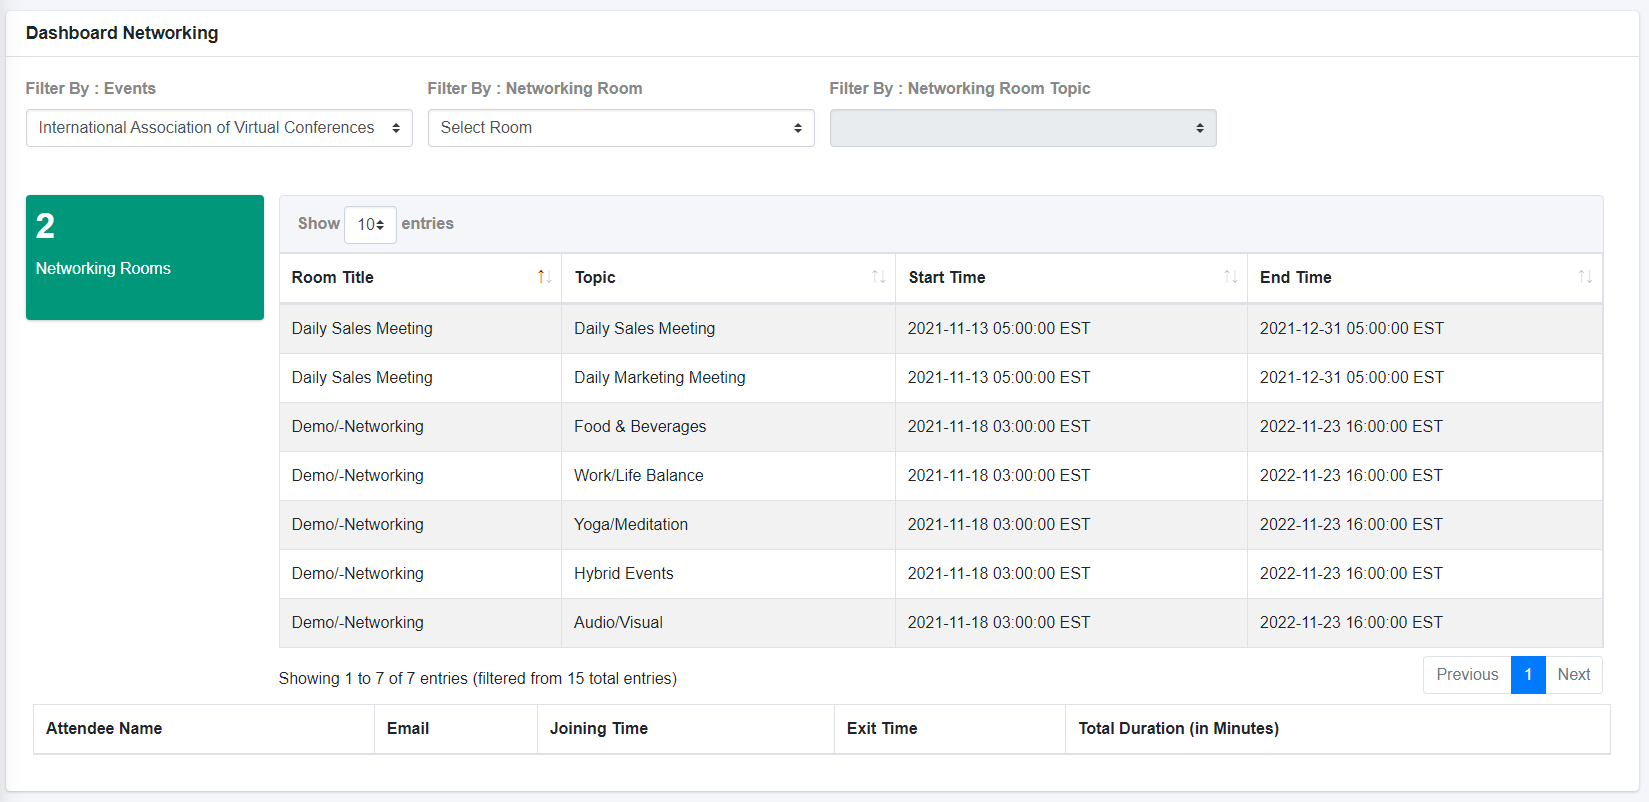Select the Hybrid Events row

click(941, 574)
